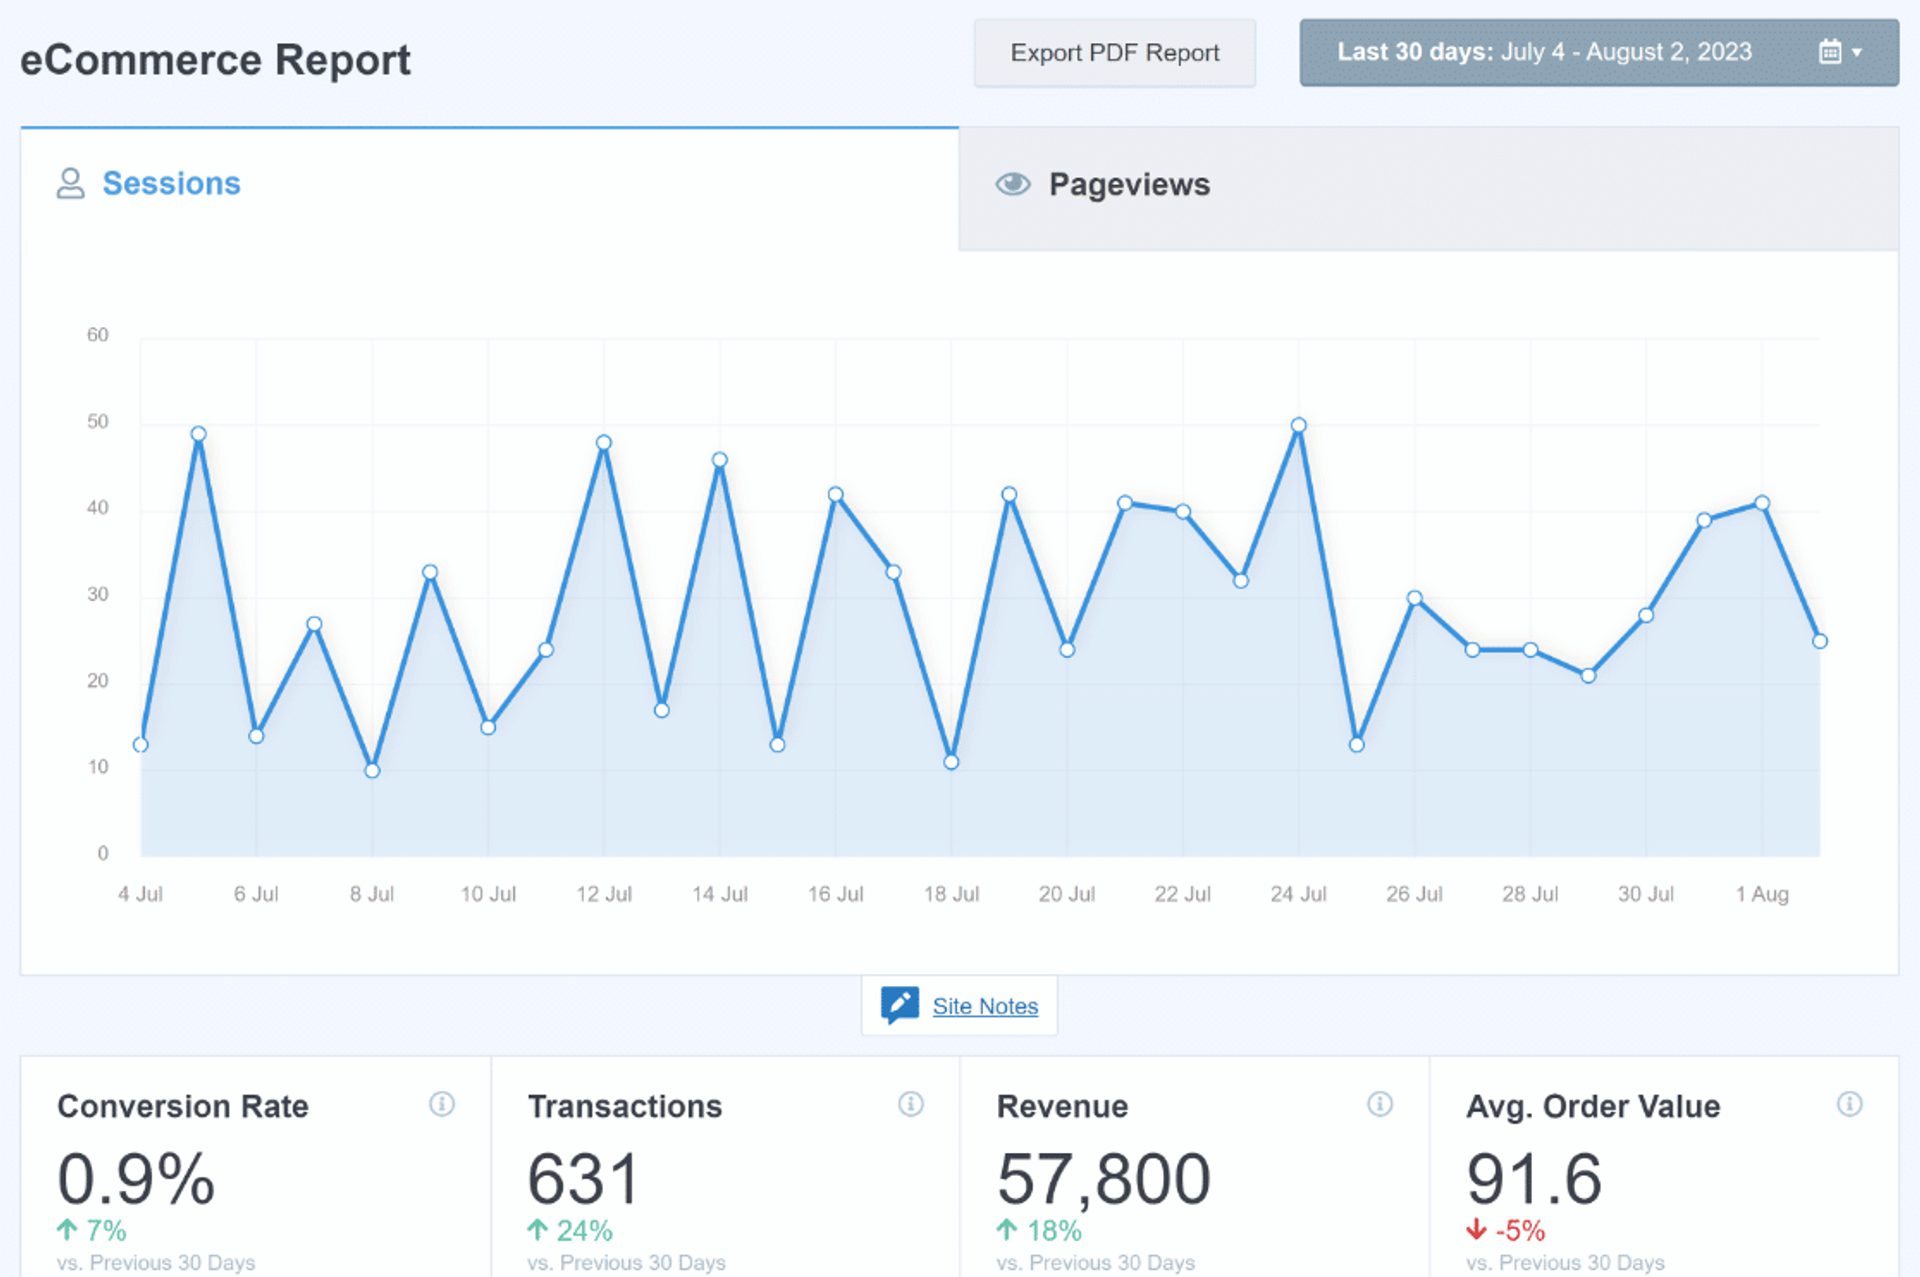The width and height of the screenshot is (1920, 1277).
Task: Click the info icon beside Transactions
Action: [910, 1105]
